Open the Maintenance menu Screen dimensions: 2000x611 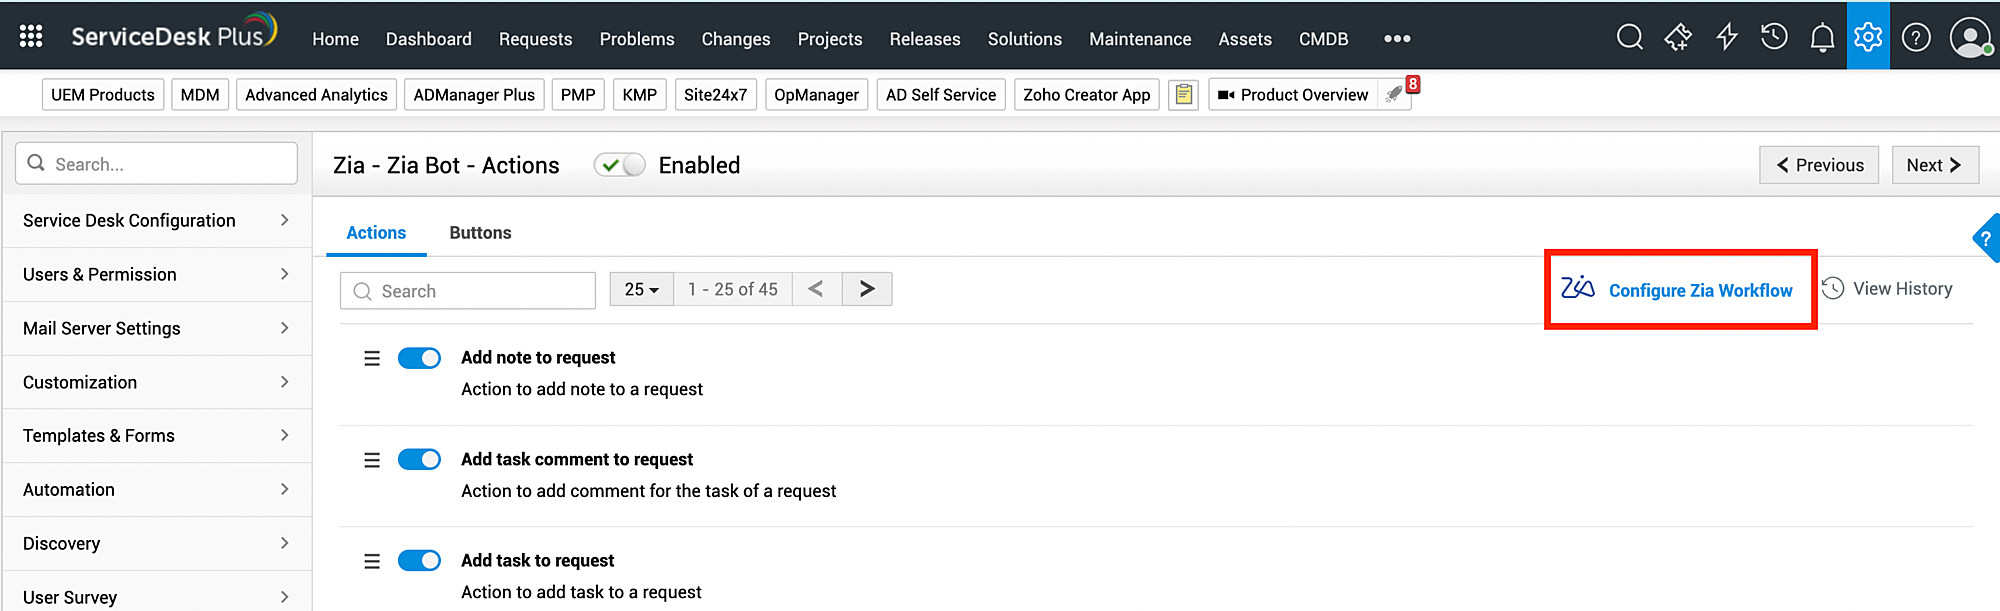1140,38
